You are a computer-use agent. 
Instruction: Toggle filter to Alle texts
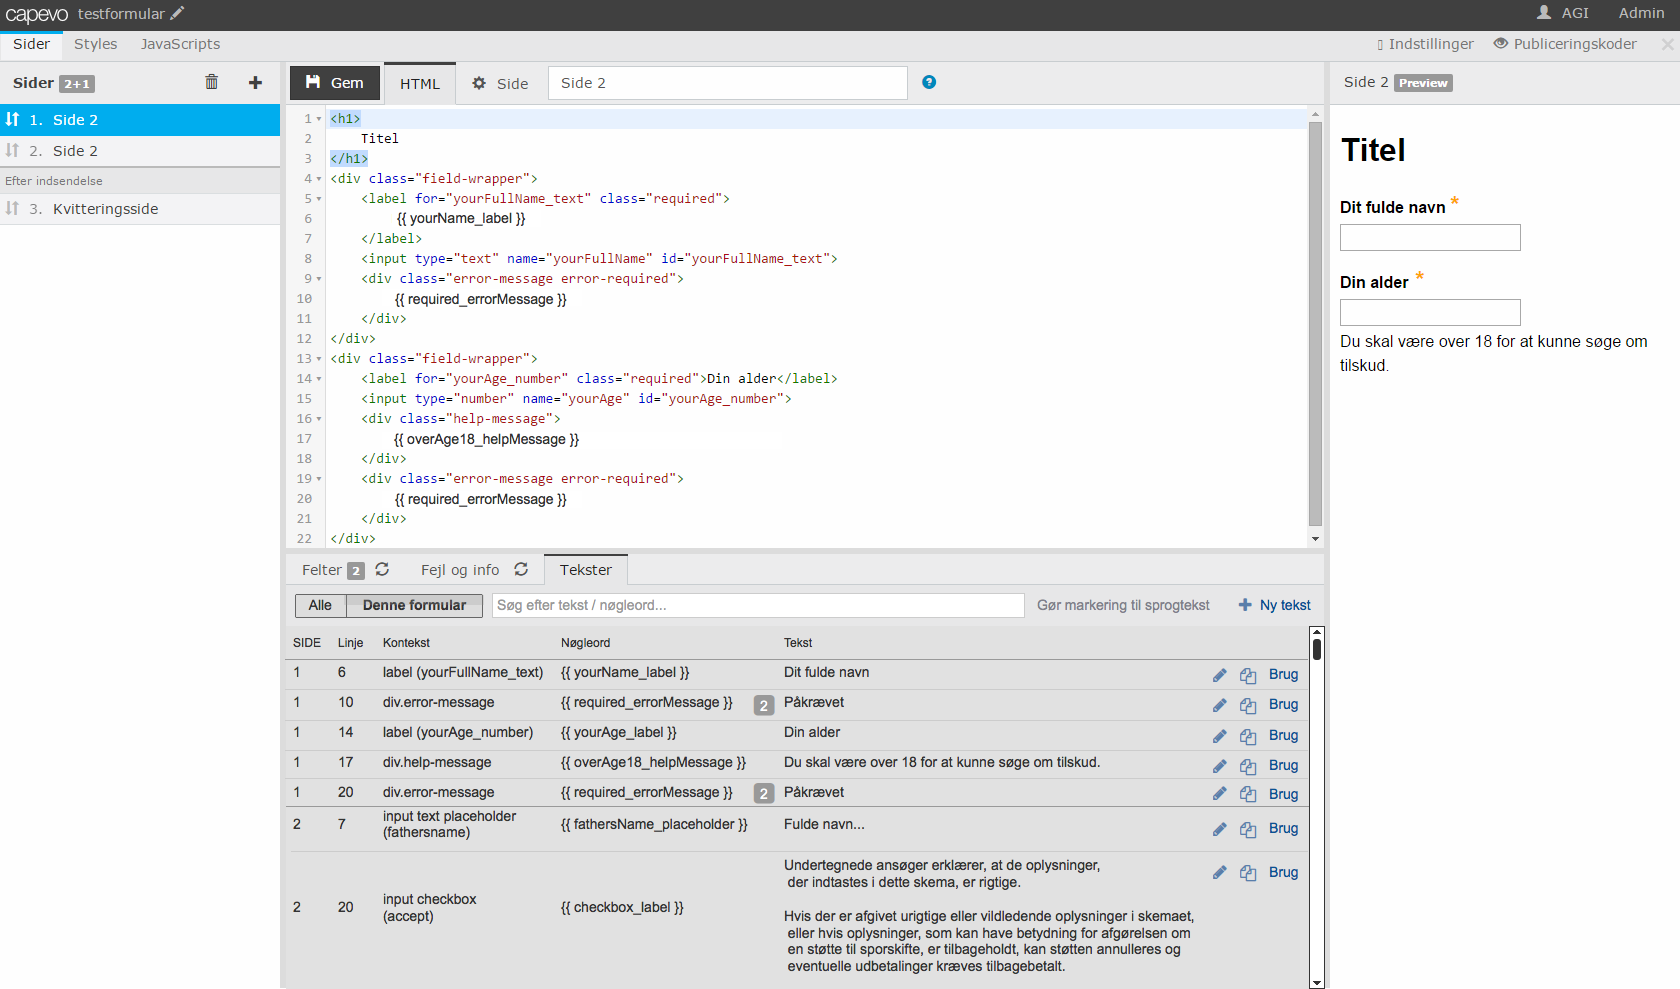pyautogui.click(x=320, y=605)
